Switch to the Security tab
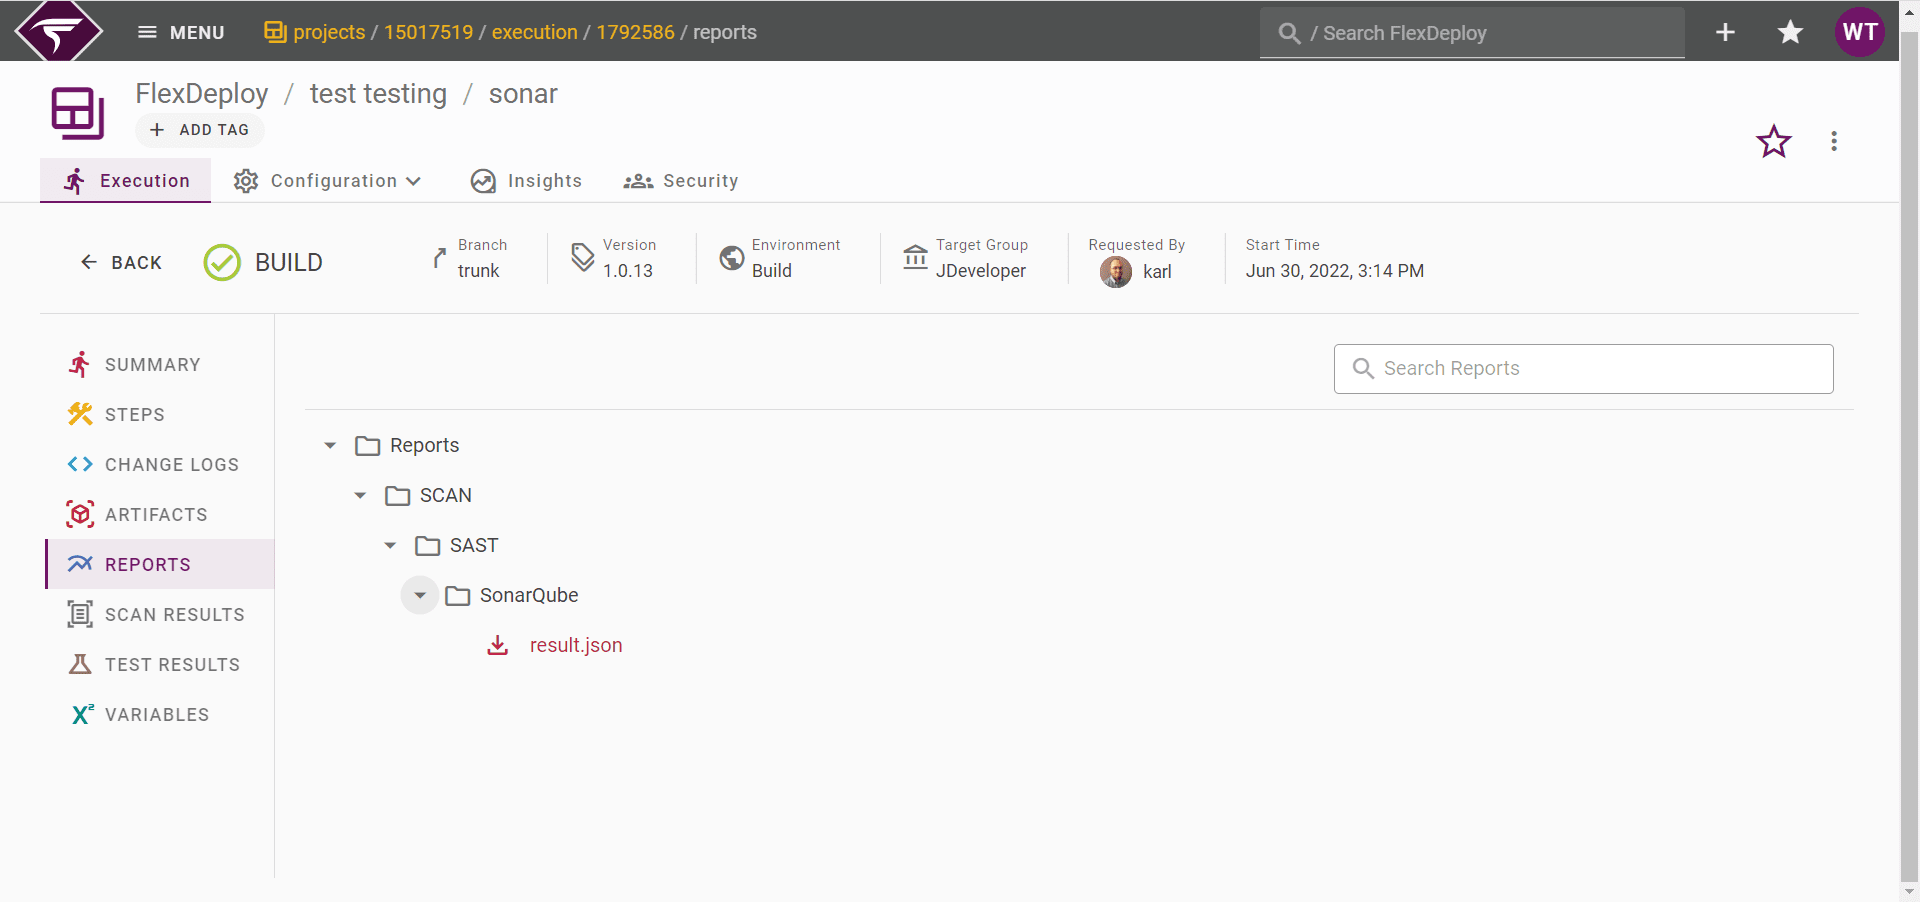Image resolution: width=1920 pixels, height=902 pixels. [x=681, y=181]
